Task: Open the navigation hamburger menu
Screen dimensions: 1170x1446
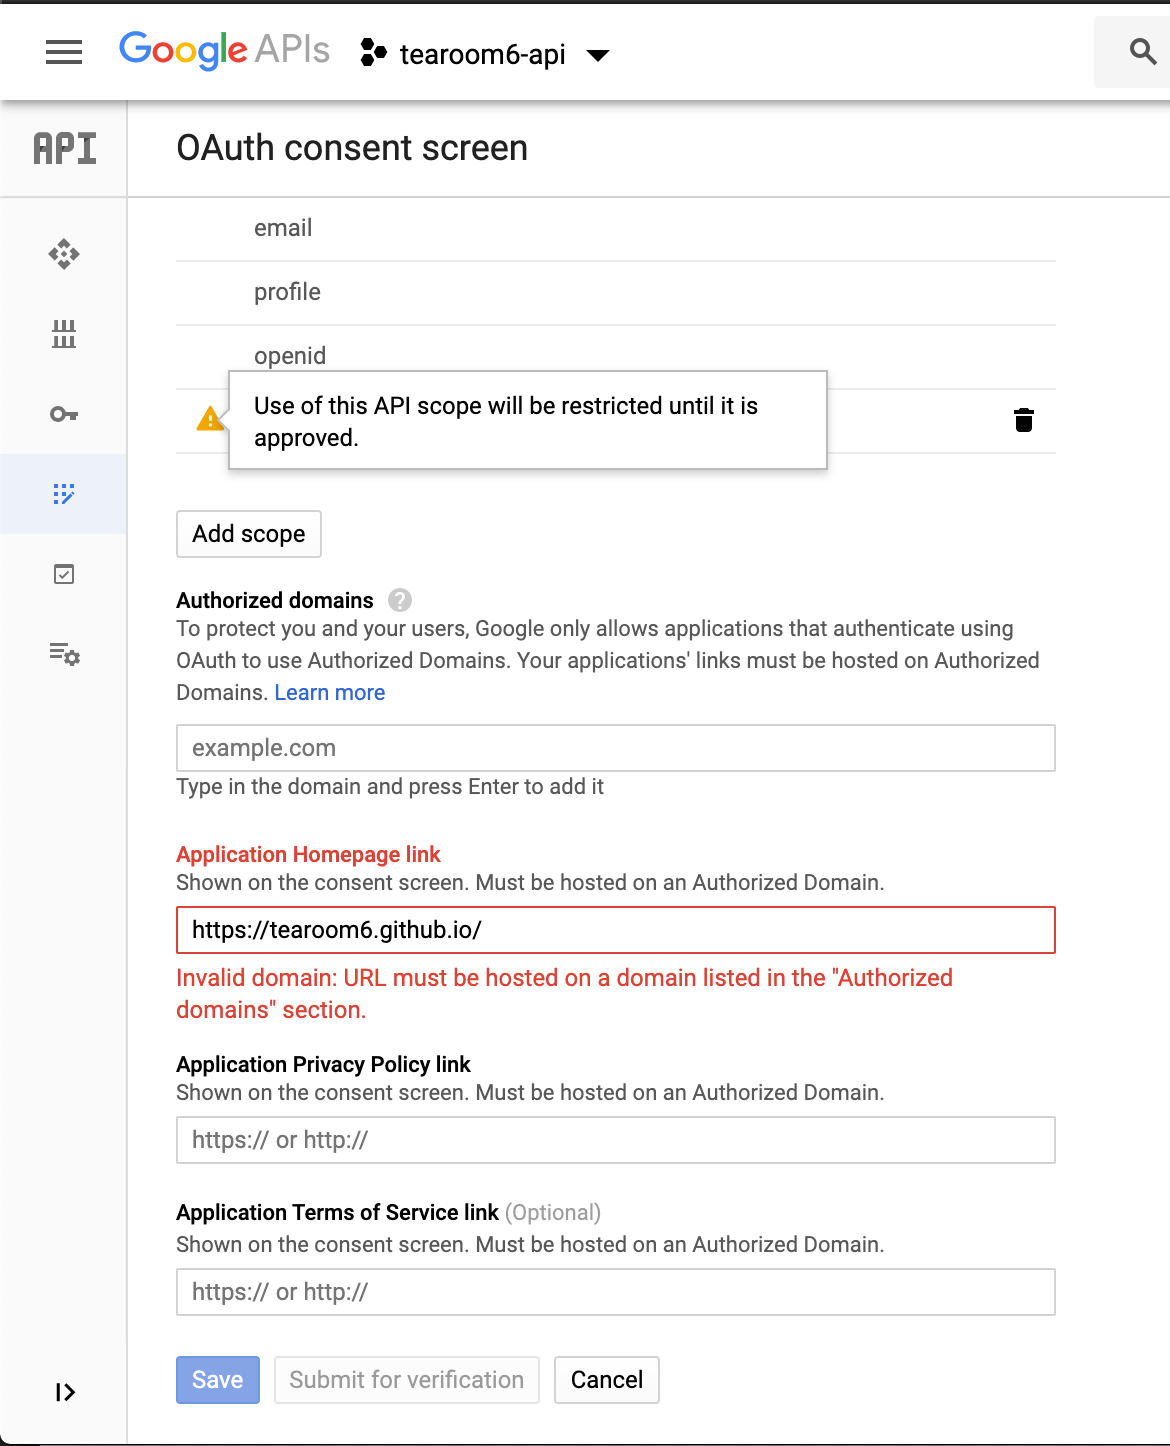Action: point(63,52)
